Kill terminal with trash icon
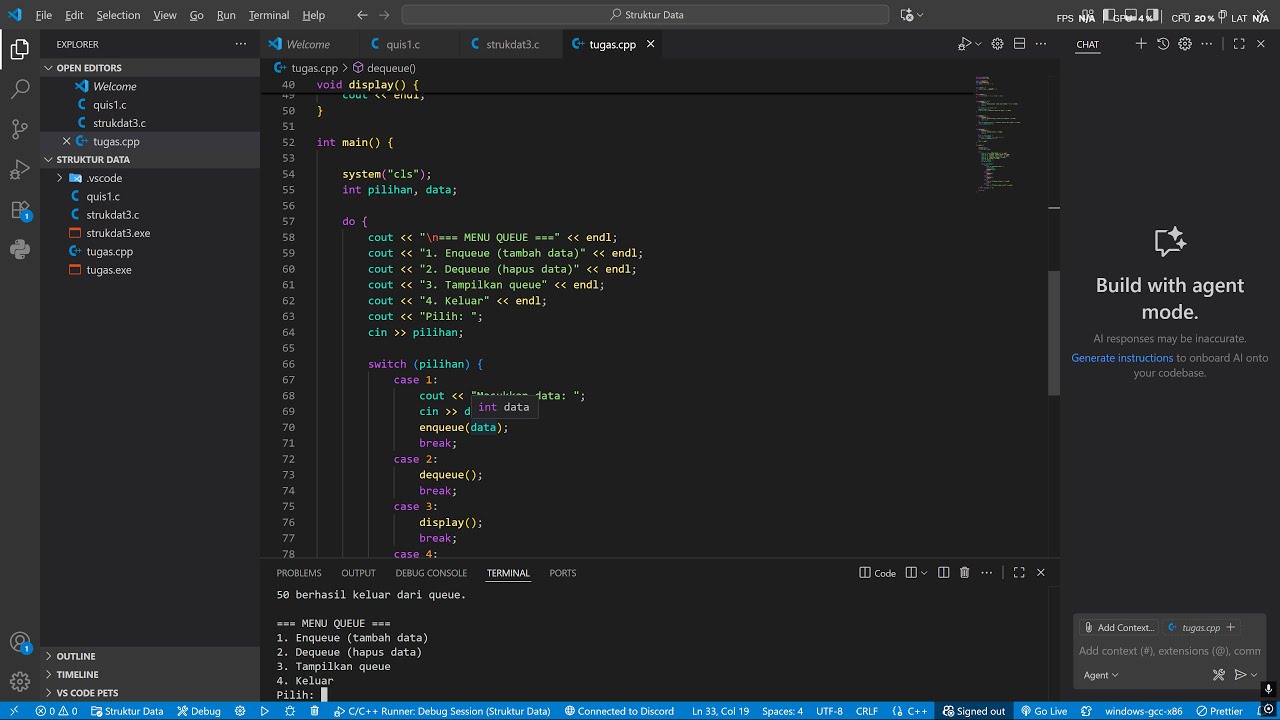The width and height of the screenshot is (1280, 720). (965, 573)
